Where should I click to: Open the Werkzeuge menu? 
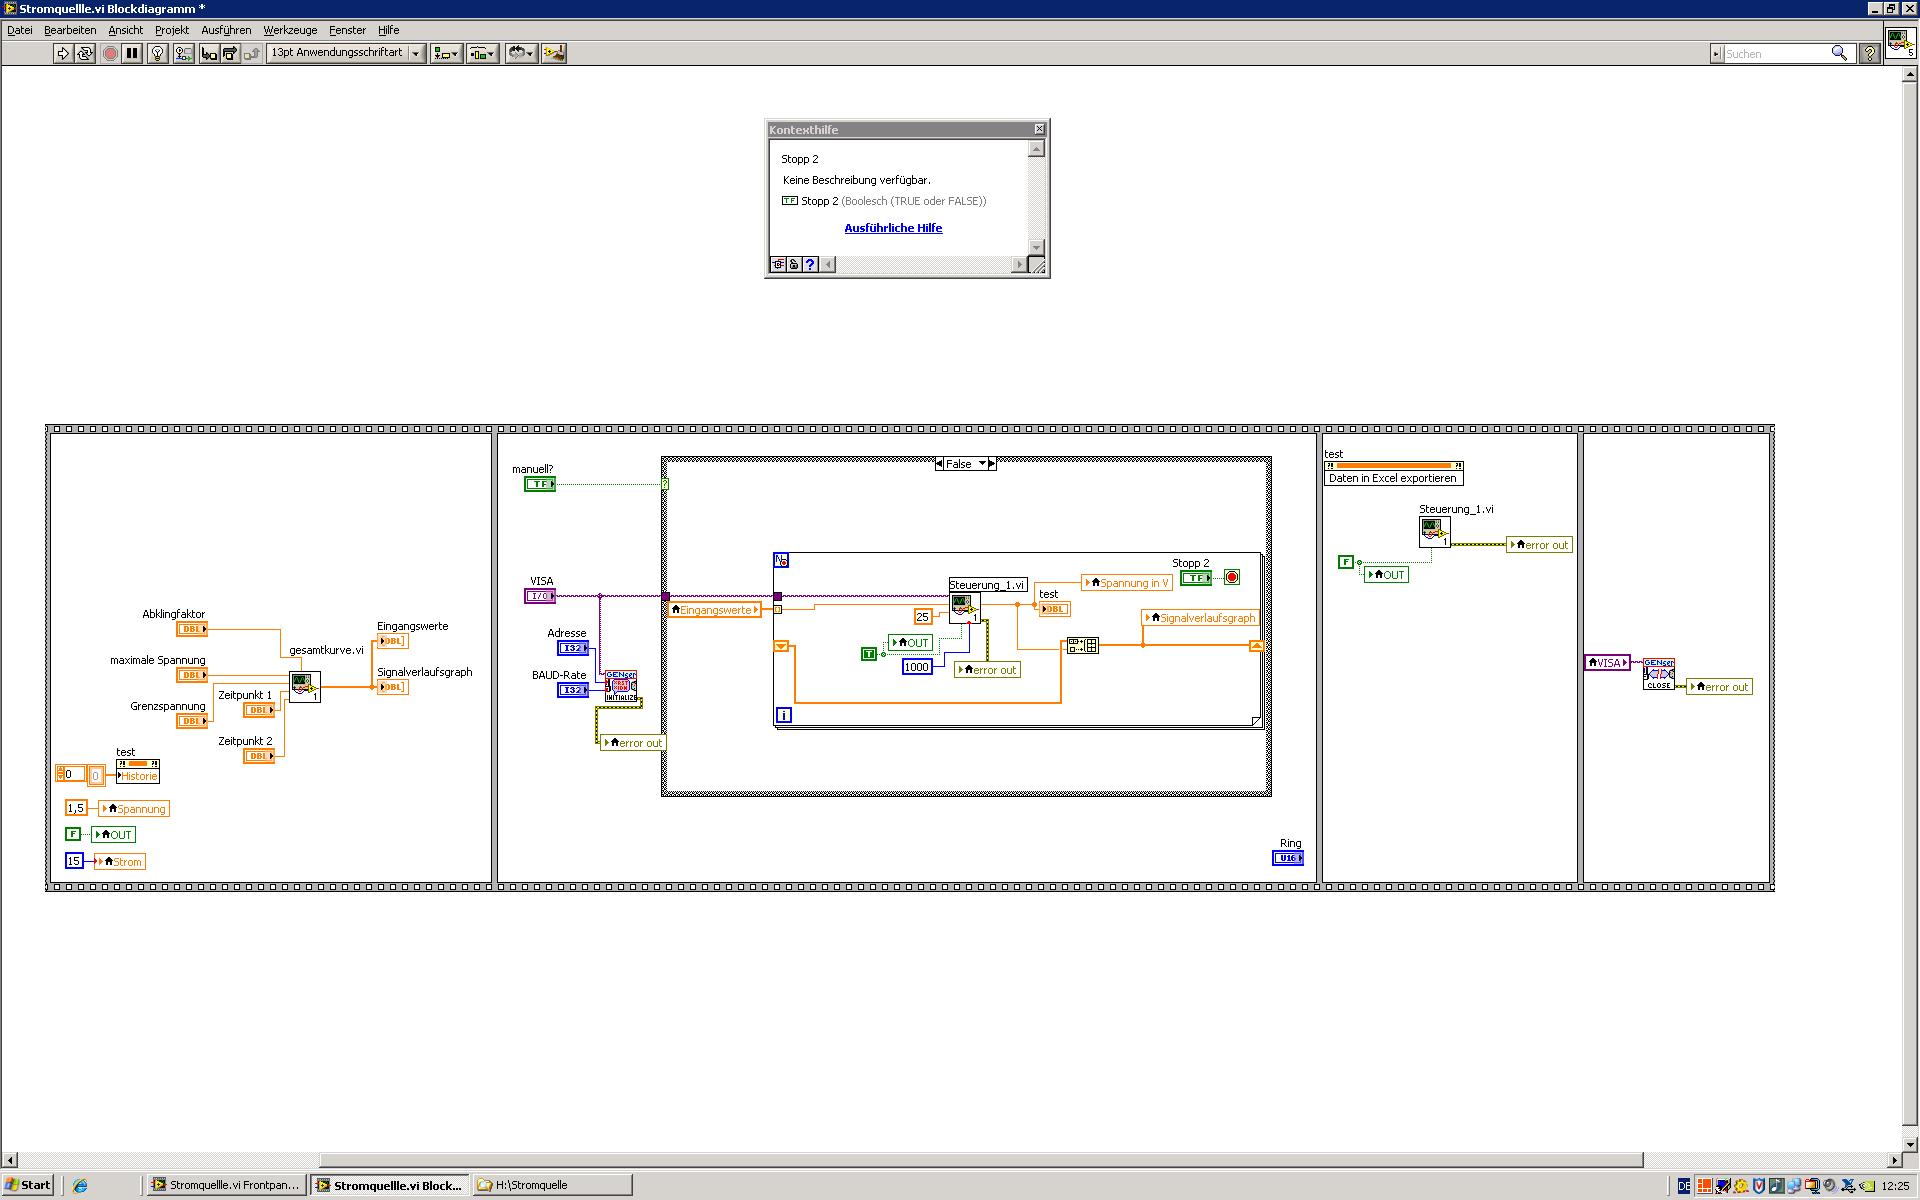[290, 30]
